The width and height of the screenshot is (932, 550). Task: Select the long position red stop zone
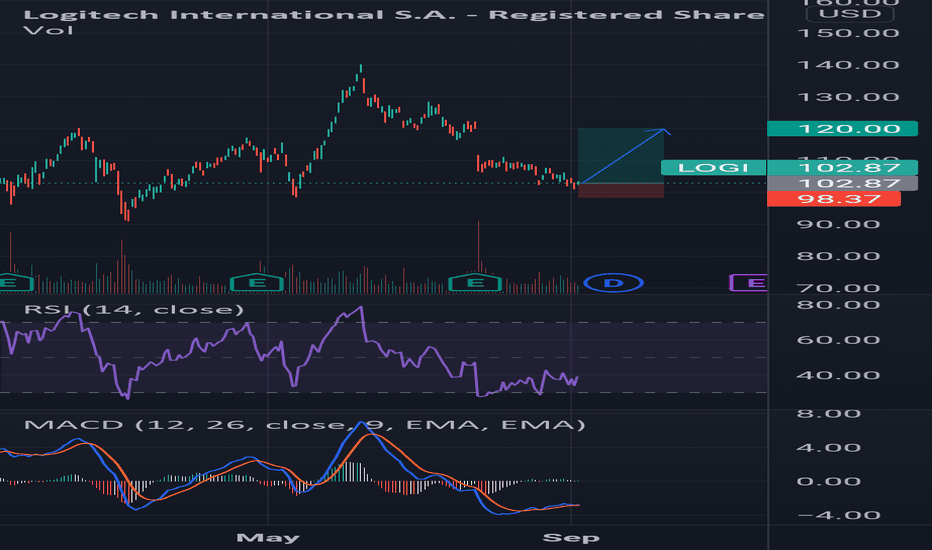[x=621, y=190]
